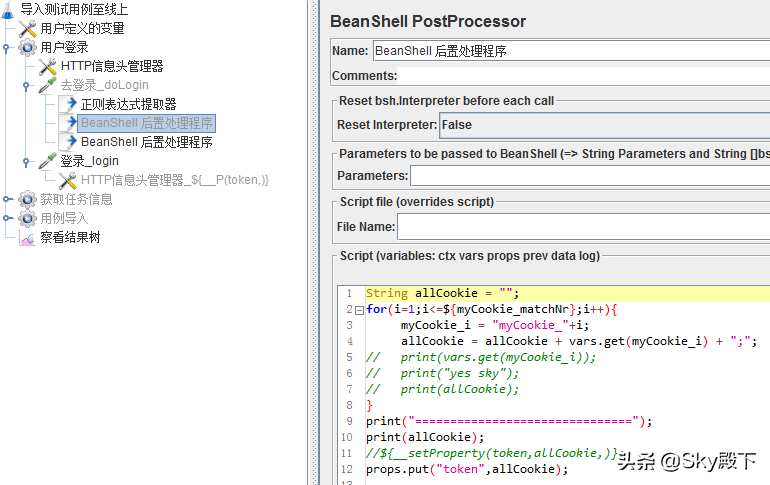Viewport: 770px width, 485px height.
Task: Click BeanShell PostProcessor title heading
Action: click(428, 22)
